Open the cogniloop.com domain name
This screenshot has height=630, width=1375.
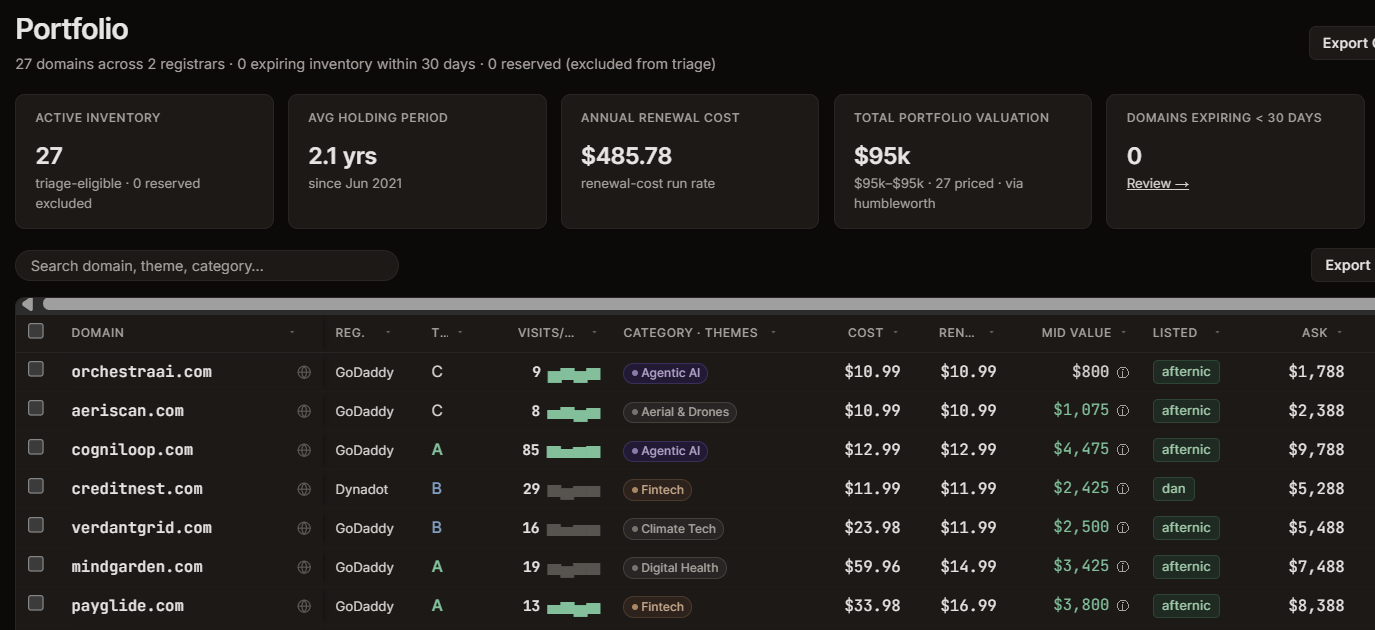132,450
